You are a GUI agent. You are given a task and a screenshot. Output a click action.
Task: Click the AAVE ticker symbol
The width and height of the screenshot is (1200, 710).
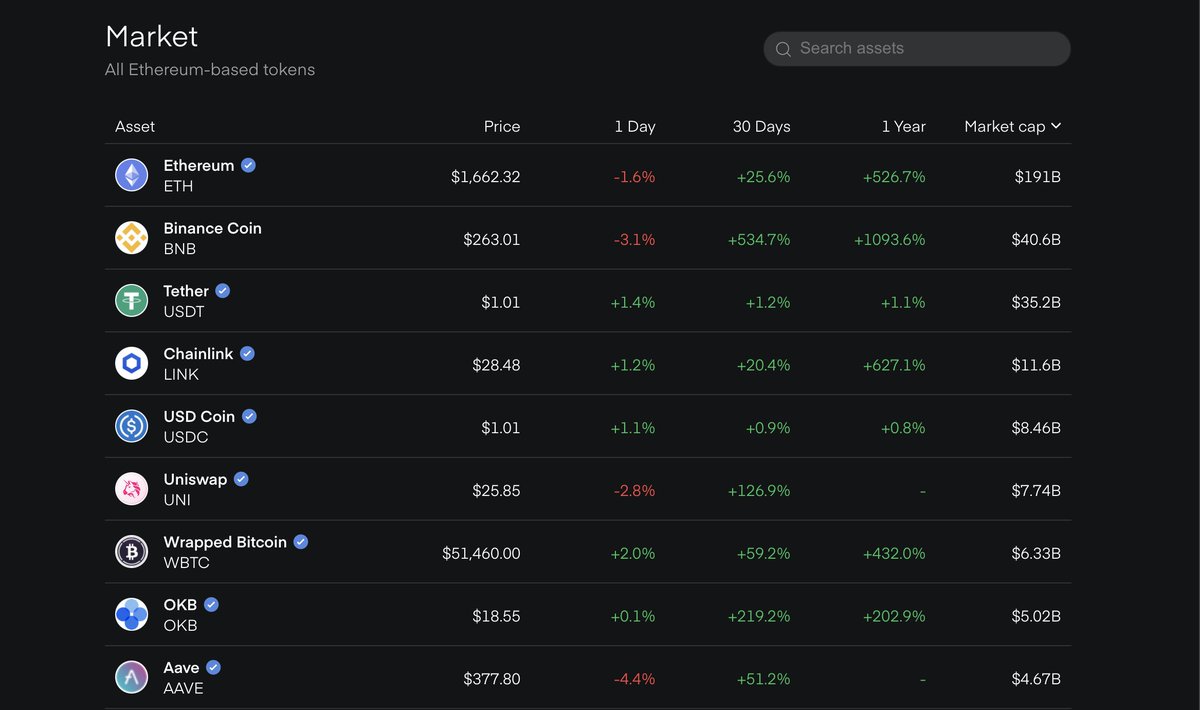(184, 688)
